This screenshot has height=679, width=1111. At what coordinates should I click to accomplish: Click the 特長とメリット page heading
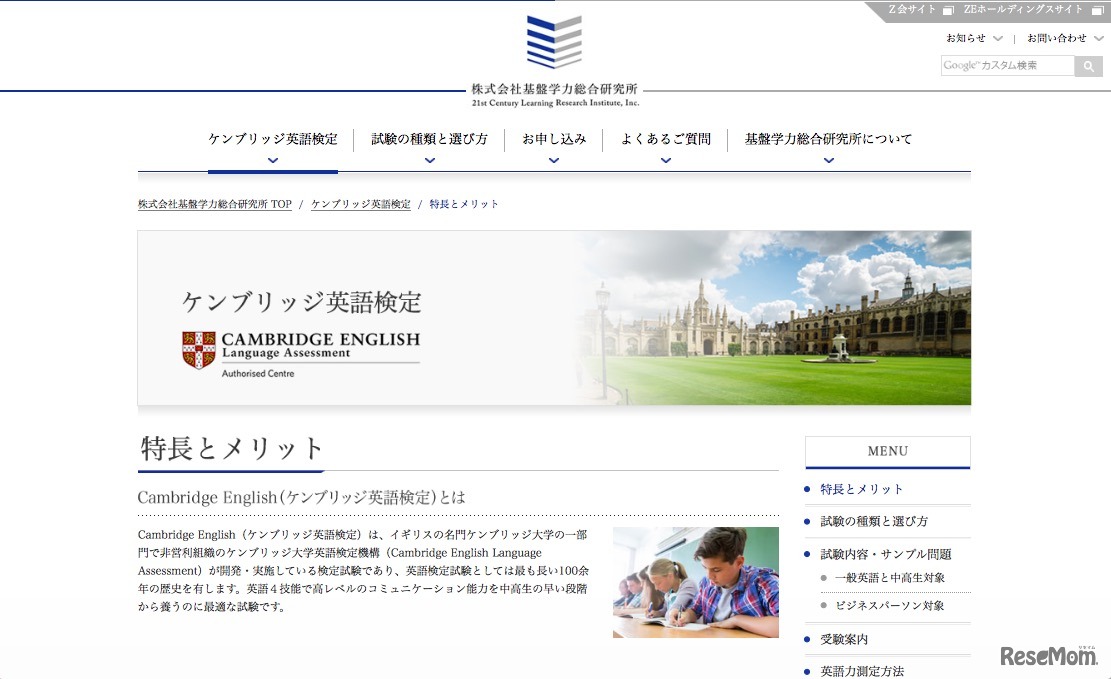coord(232,449)
